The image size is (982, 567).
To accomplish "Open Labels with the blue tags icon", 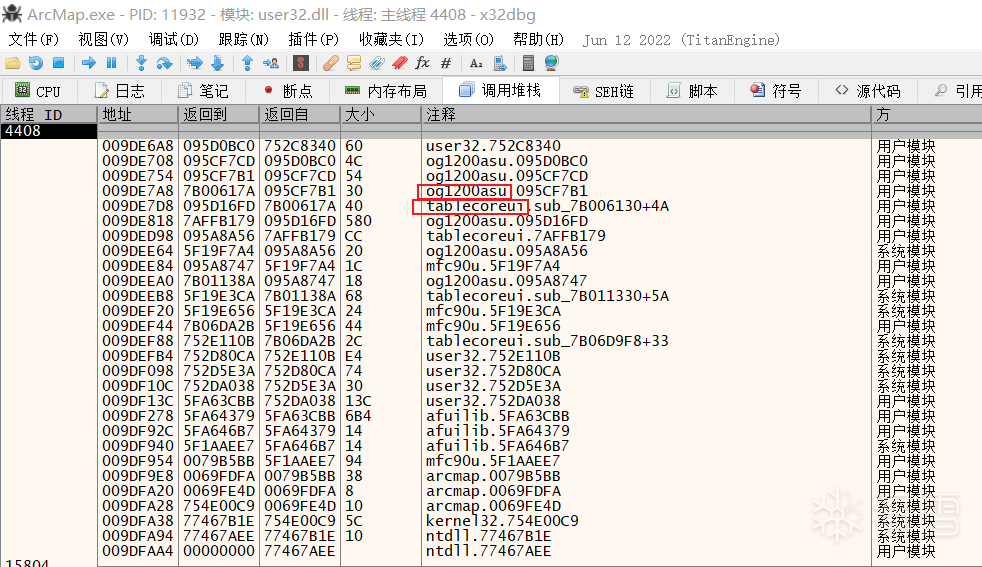I will pos(376,63).
